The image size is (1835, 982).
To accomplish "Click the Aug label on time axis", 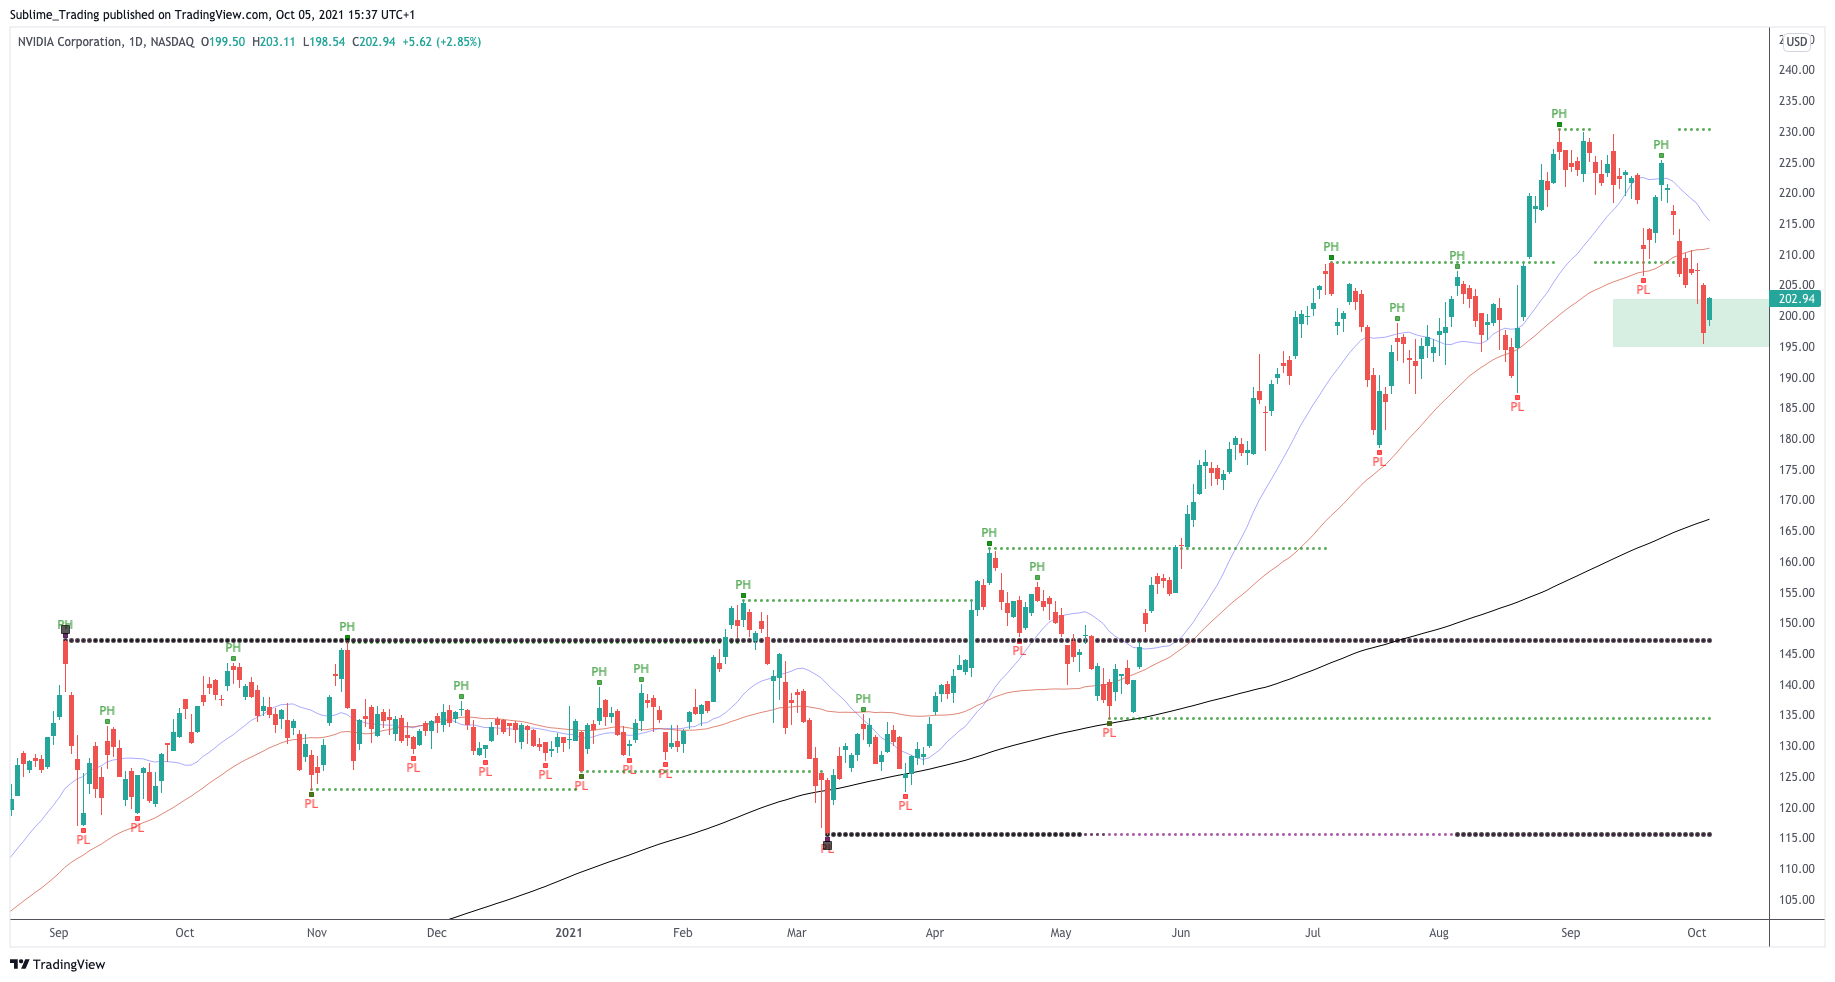I will [1439, 933].
